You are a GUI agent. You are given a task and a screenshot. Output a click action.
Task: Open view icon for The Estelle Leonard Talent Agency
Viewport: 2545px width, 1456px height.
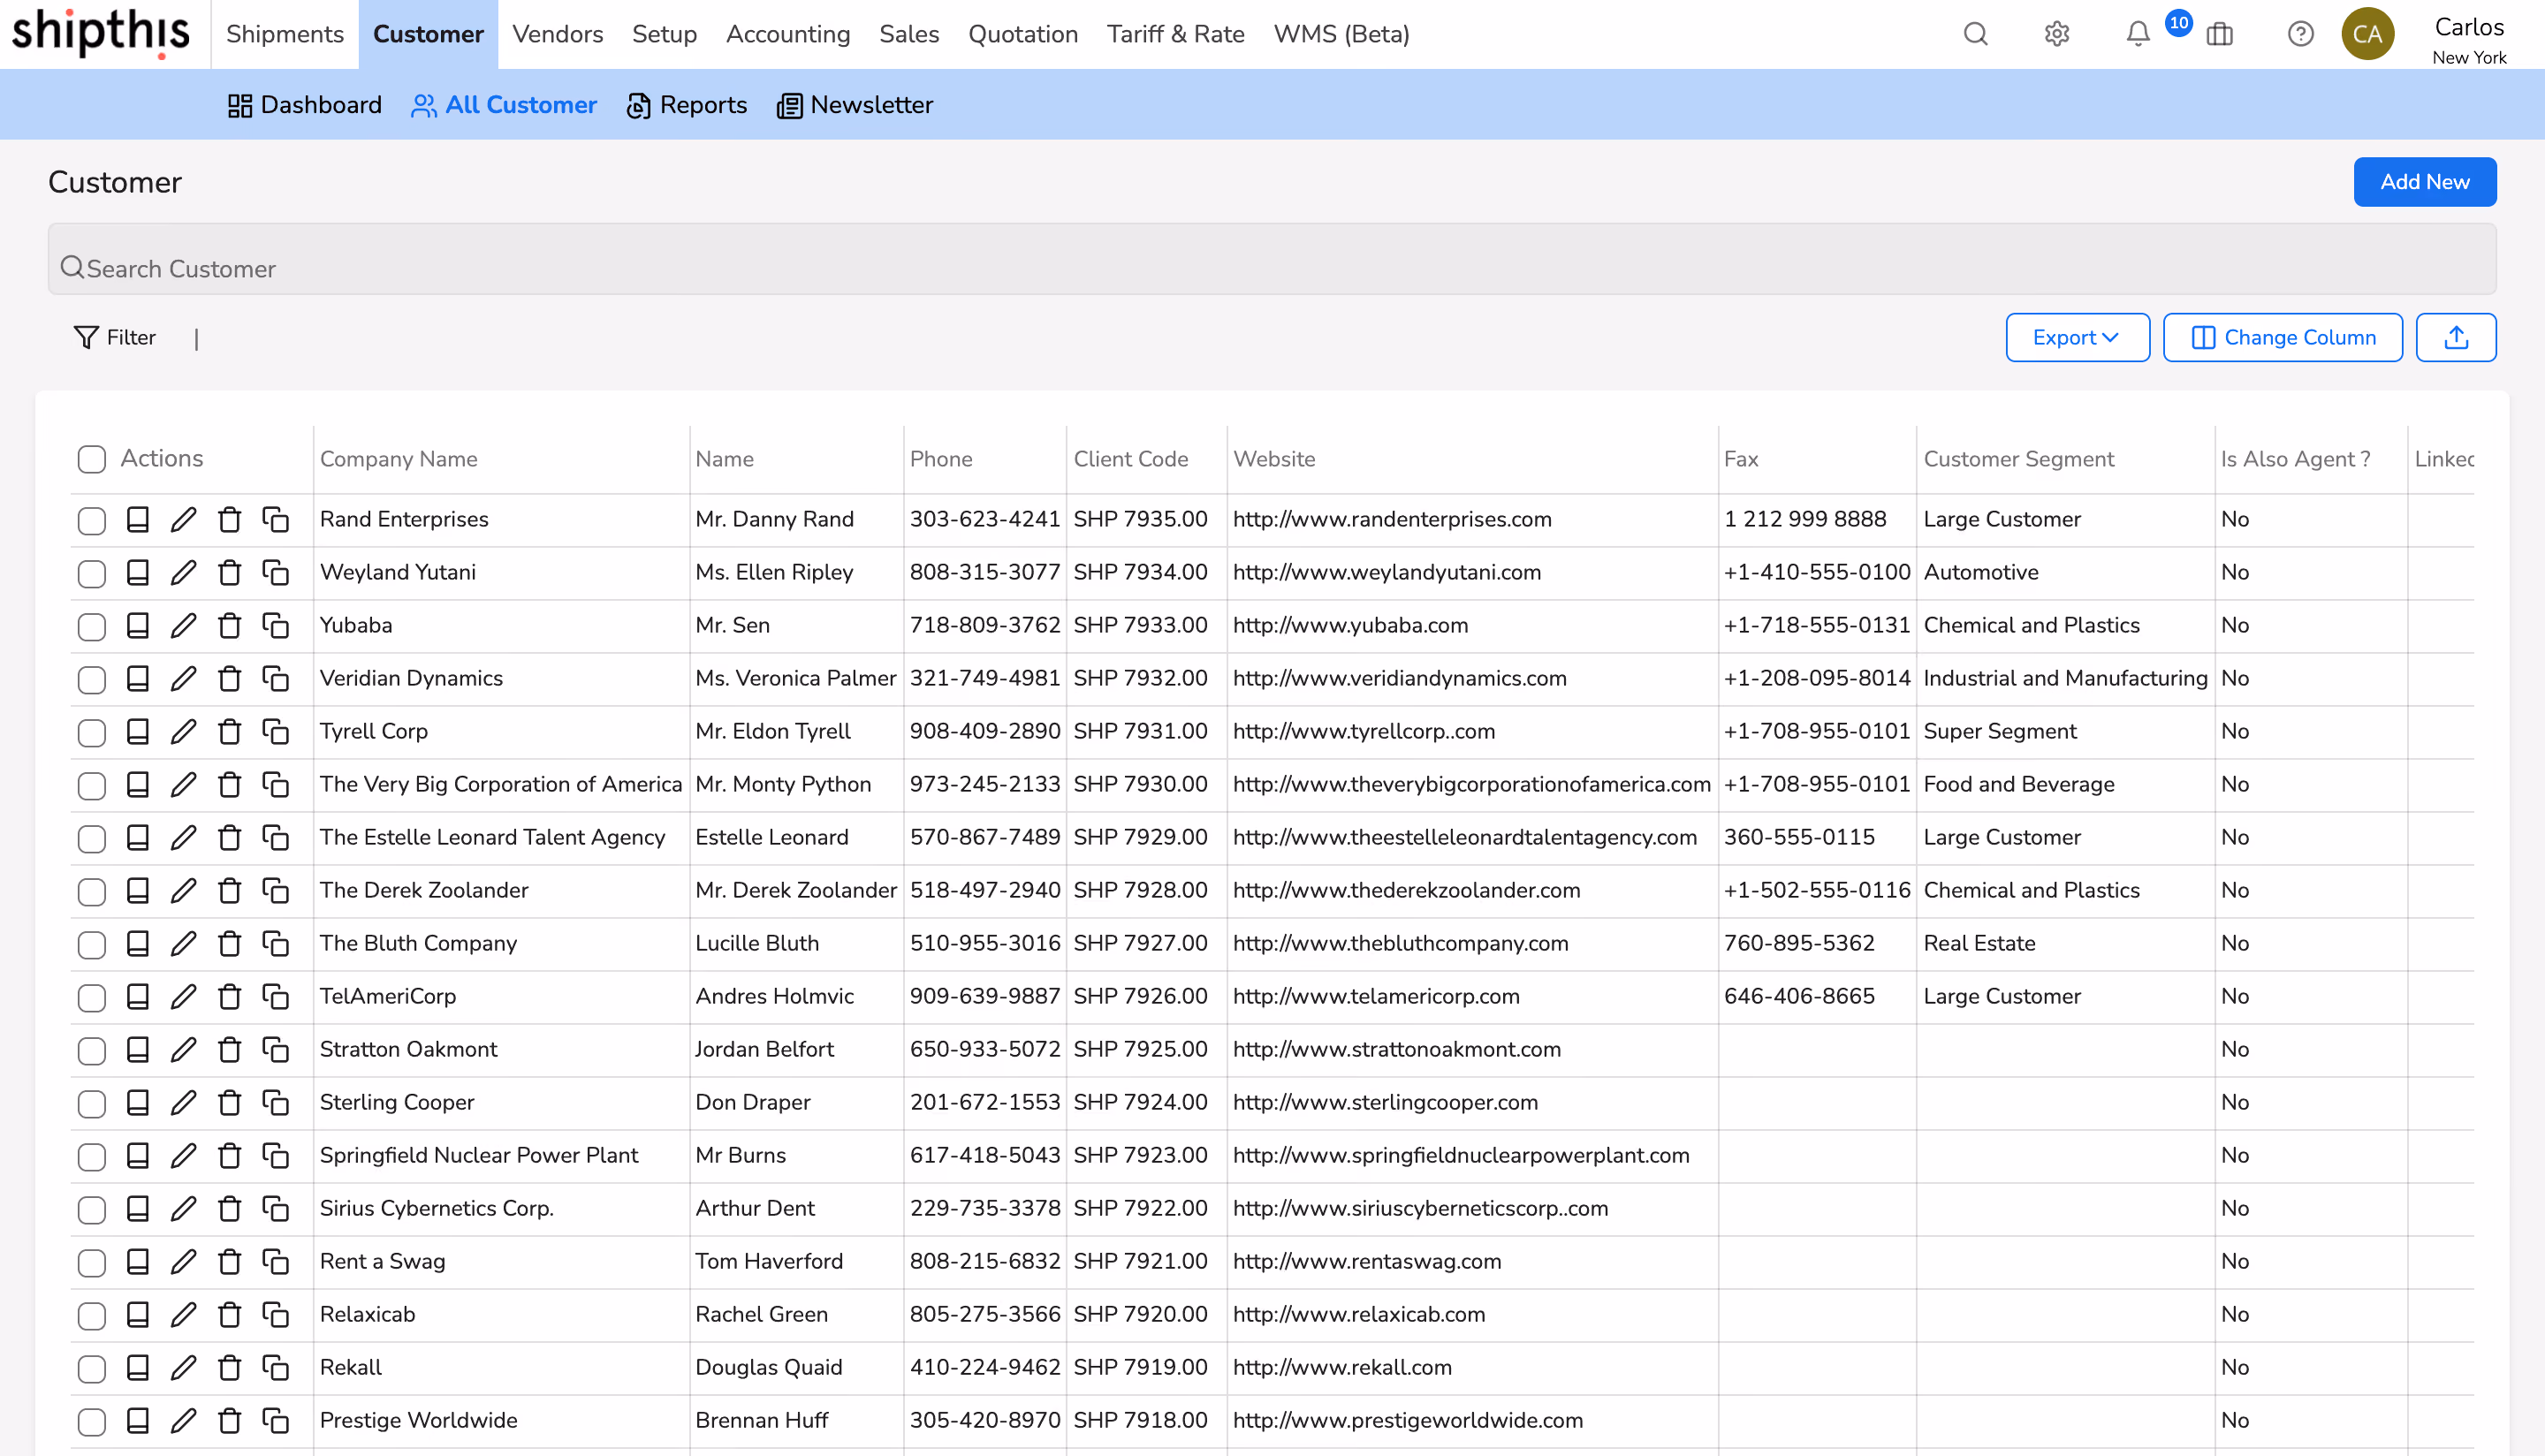138,837
